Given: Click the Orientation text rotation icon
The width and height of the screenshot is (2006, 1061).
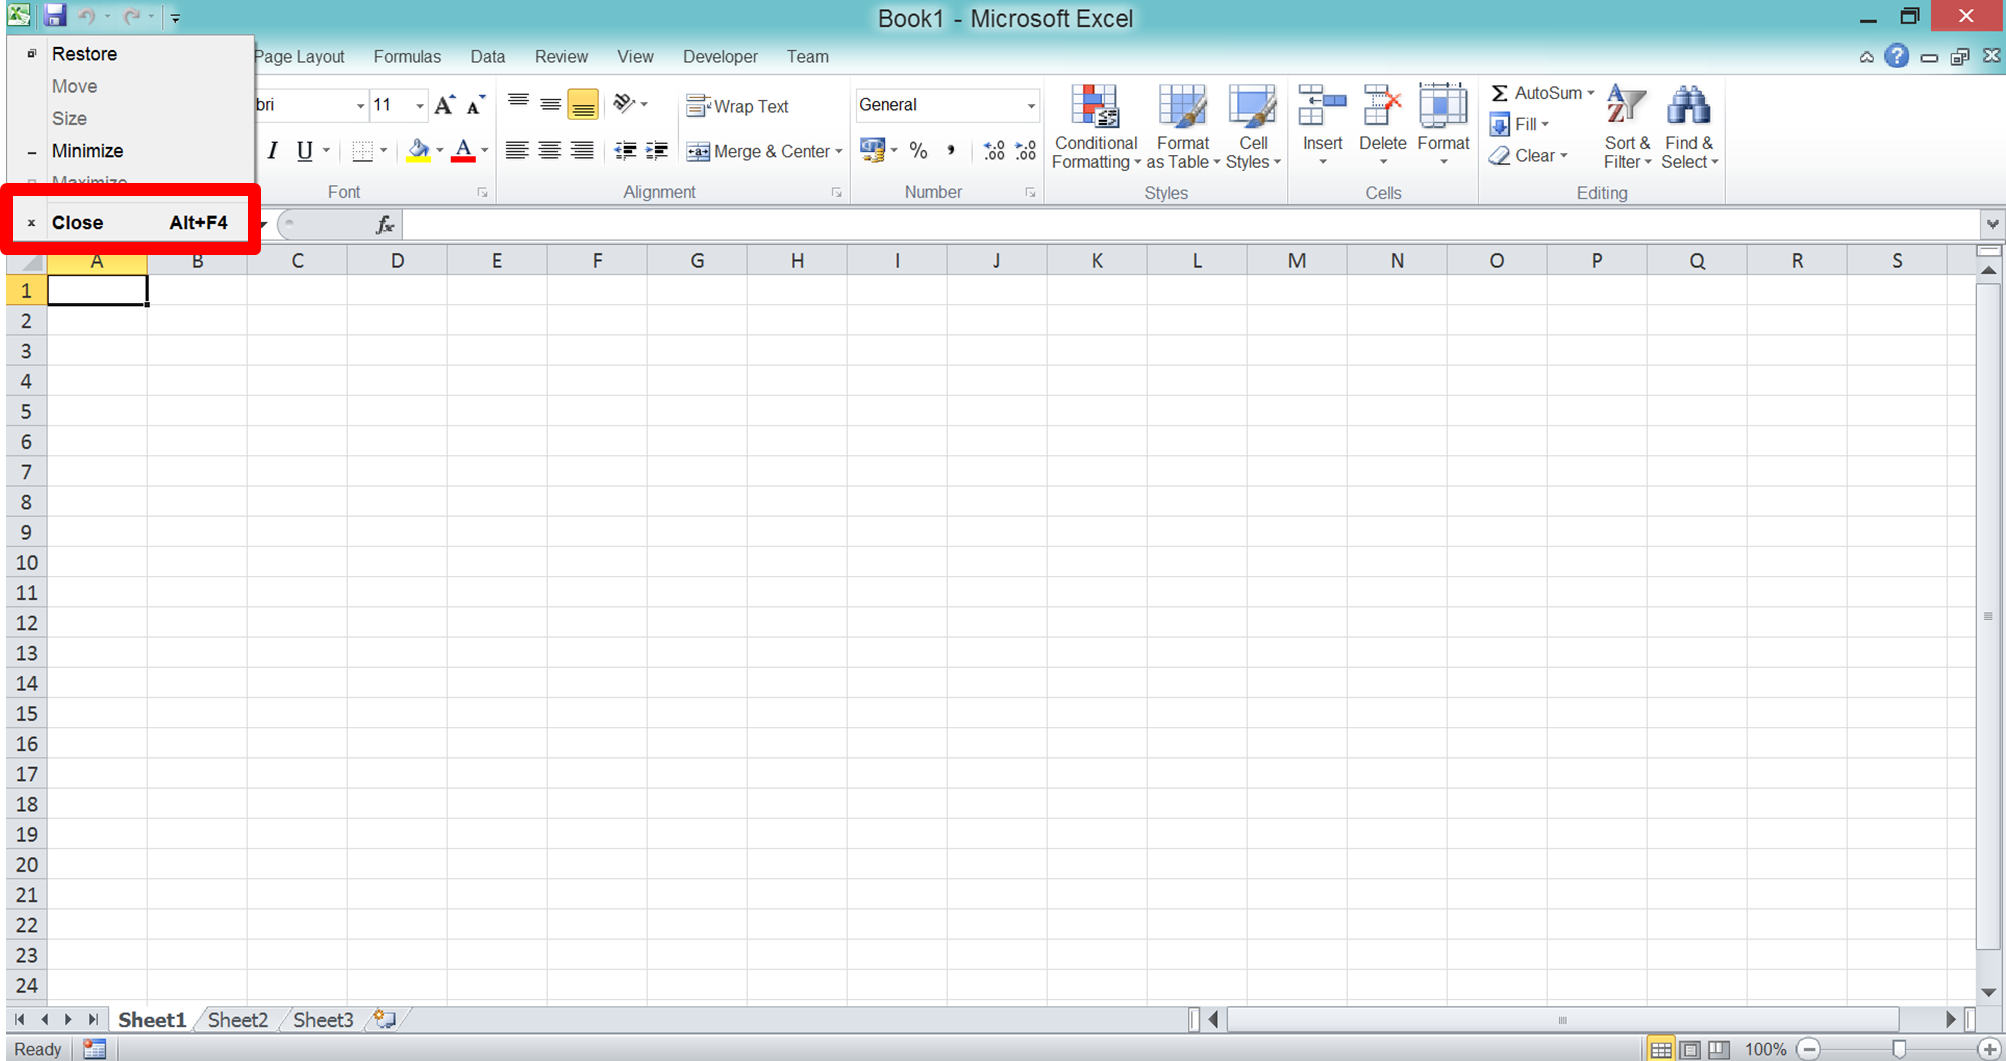Looking at the screenshot, I should pos(625,104).
